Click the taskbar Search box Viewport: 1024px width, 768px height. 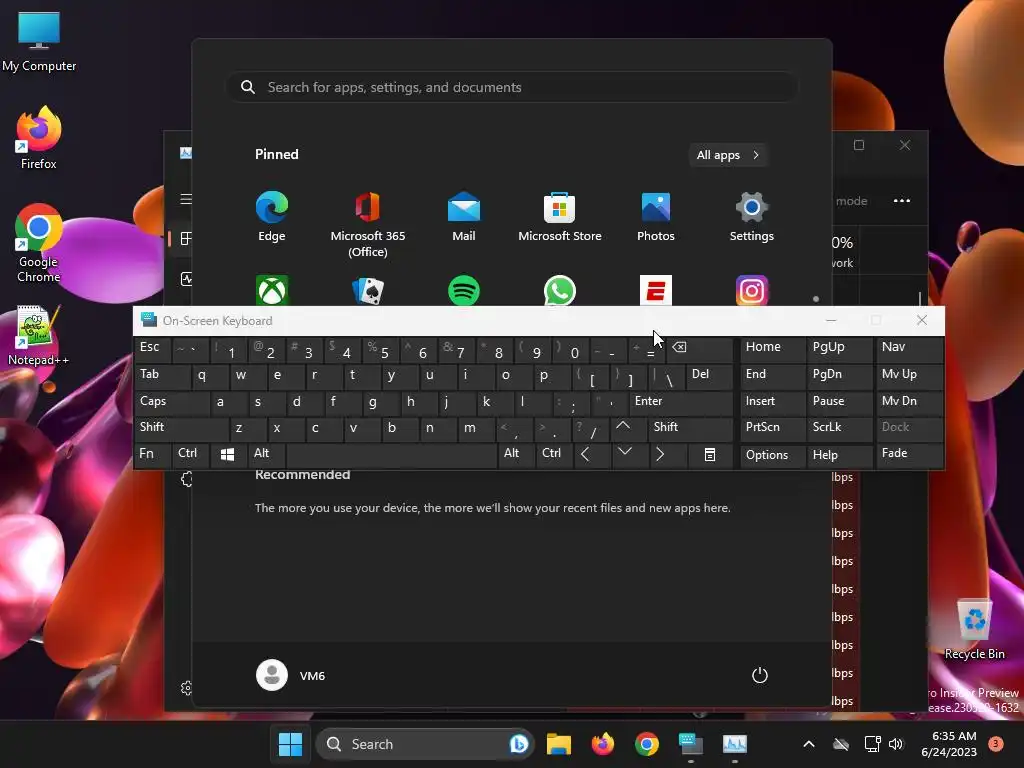point(425,744)
